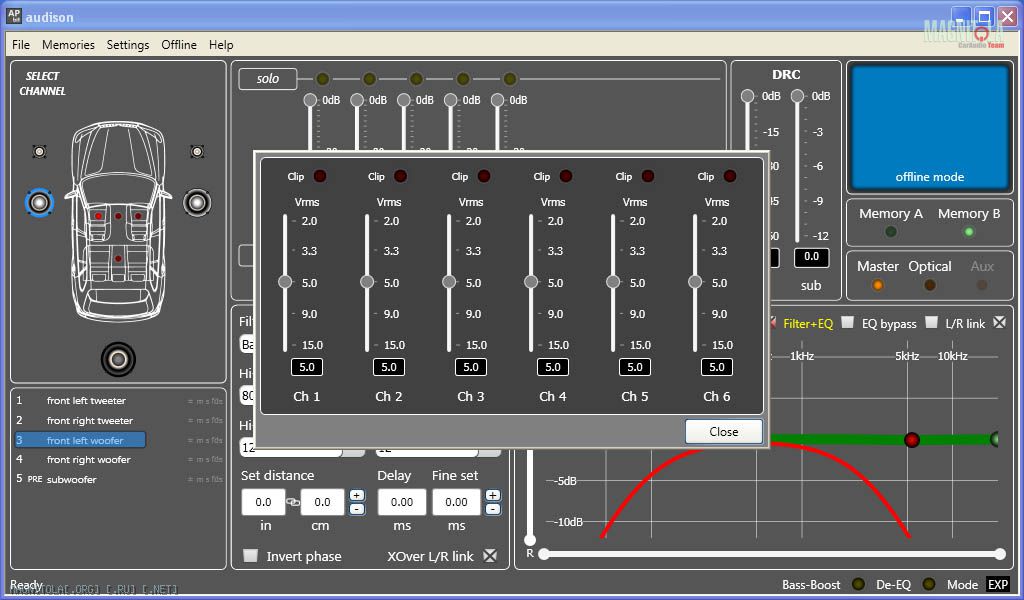
Task: Toggle the first solo channel LED
Action: pos(323,79)
